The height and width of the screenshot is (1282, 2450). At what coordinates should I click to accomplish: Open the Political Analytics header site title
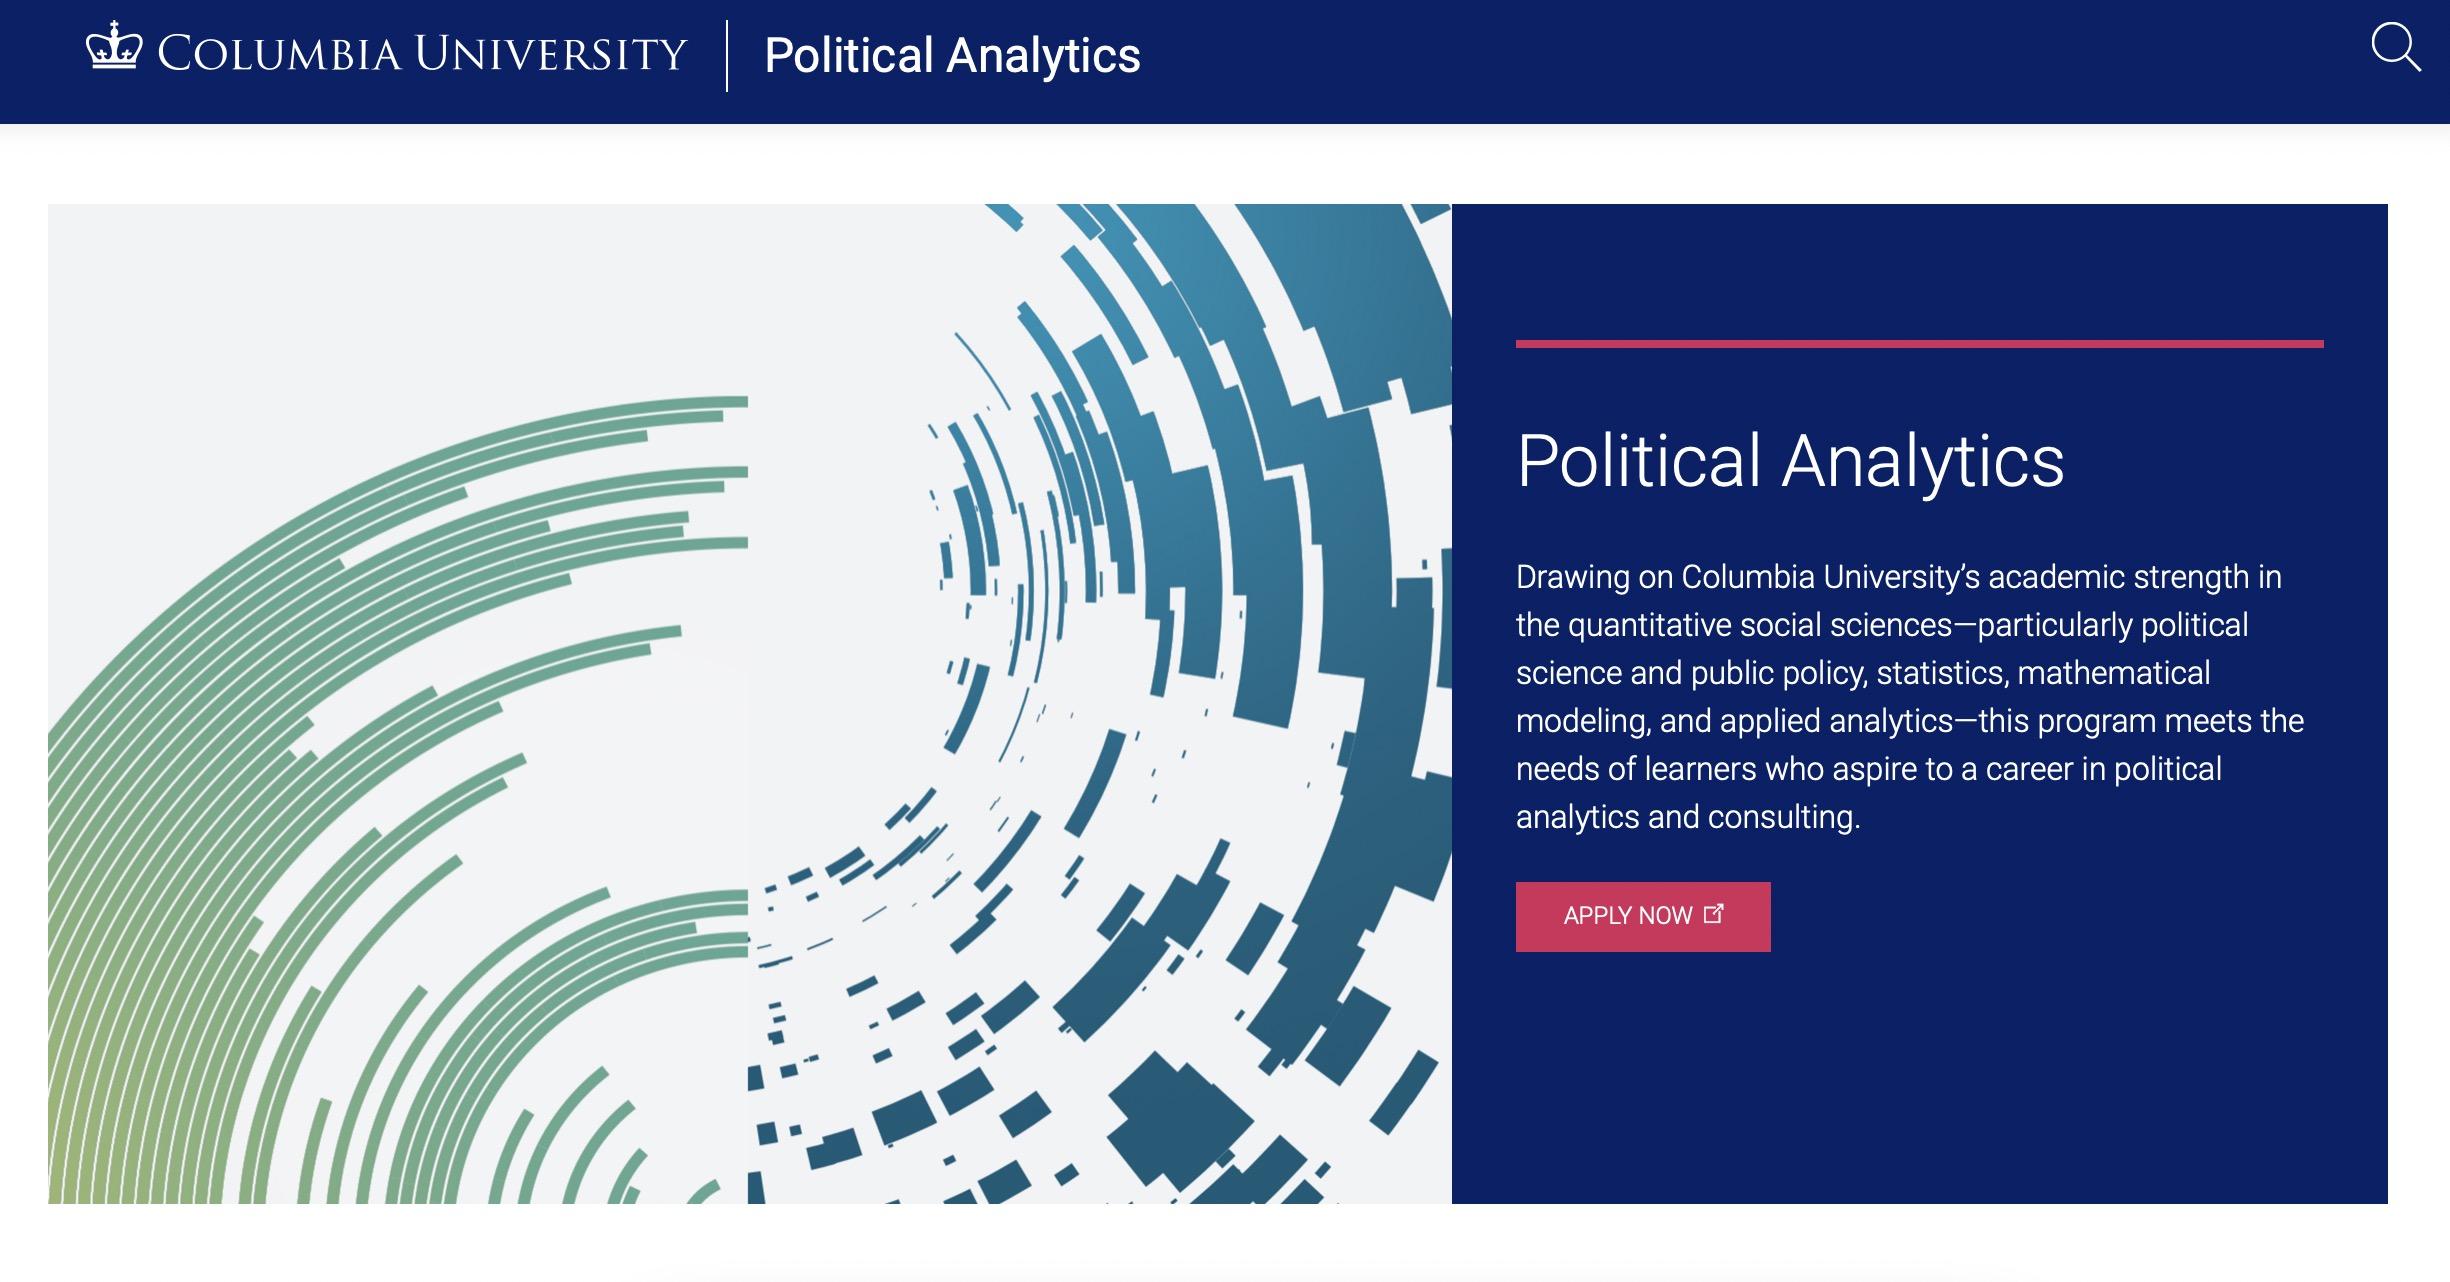coord(951,55)
